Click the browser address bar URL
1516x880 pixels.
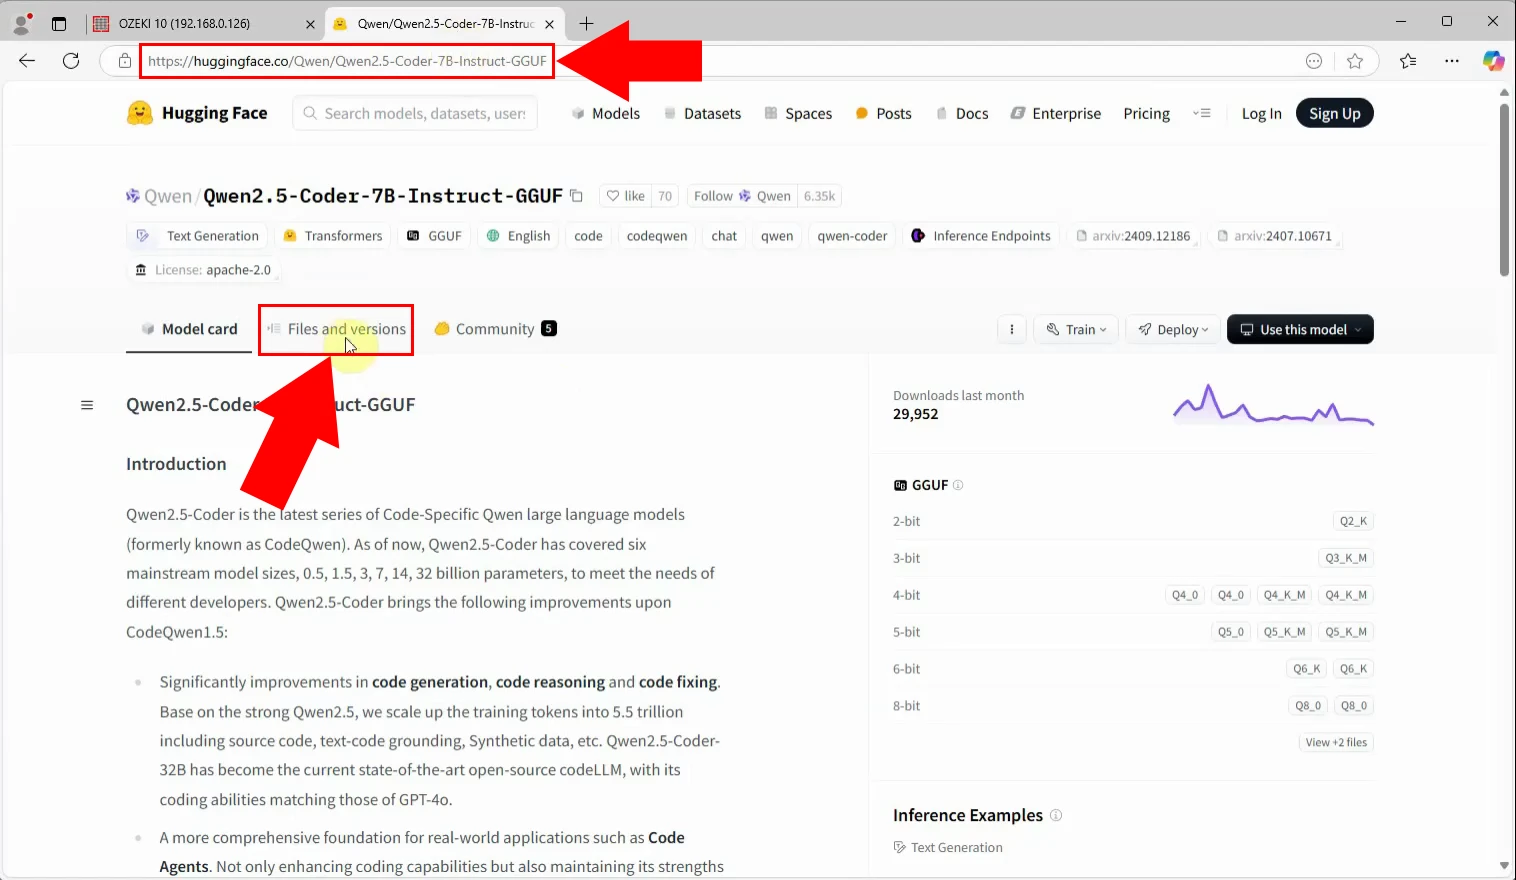point(347,61)
